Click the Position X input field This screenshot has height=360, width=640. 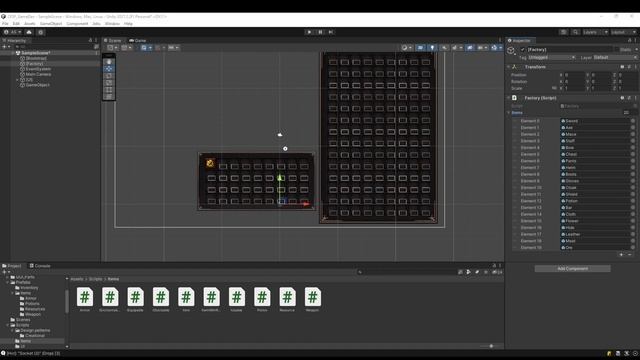tap(574, 75)
